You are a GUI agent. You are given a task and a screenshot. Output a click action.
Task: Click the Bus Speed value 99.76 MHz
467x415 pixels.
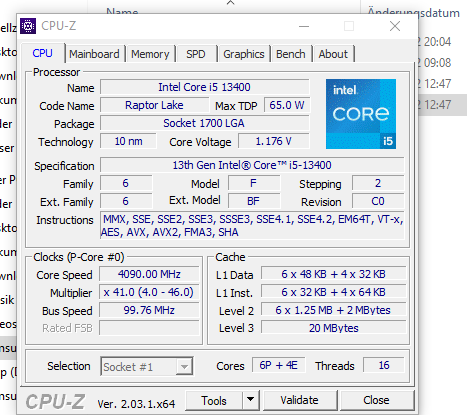point(149,310)
